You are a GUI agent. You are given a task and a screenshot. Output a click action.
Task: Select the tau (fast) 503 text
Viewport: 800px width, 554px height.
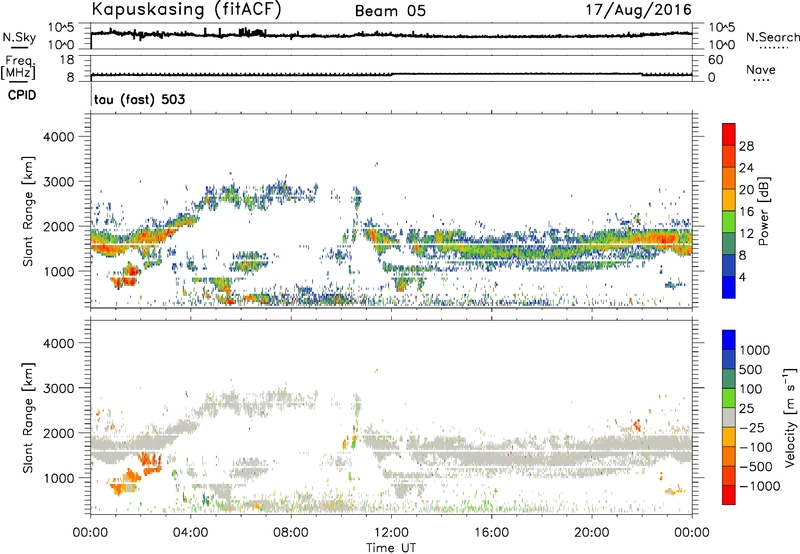[x=139, y=99]
